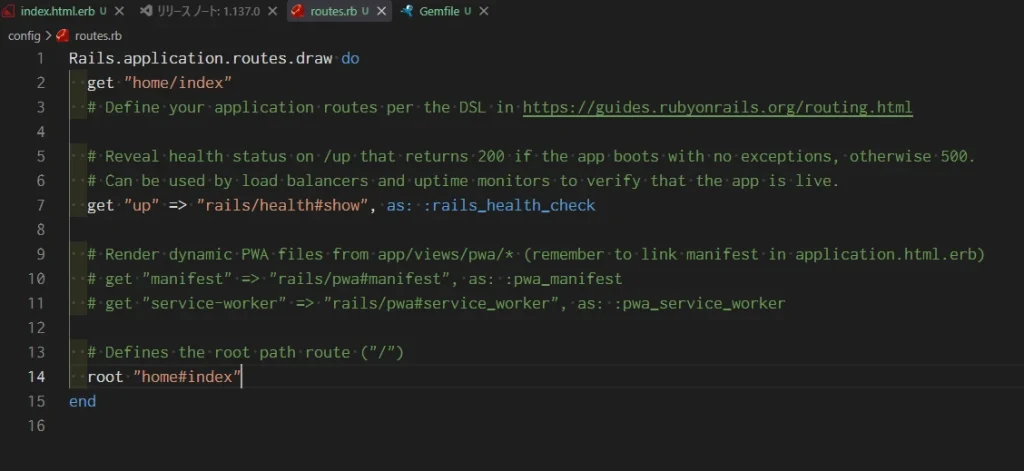Click line number 7 in the gutter

click(x=40, y=205)
